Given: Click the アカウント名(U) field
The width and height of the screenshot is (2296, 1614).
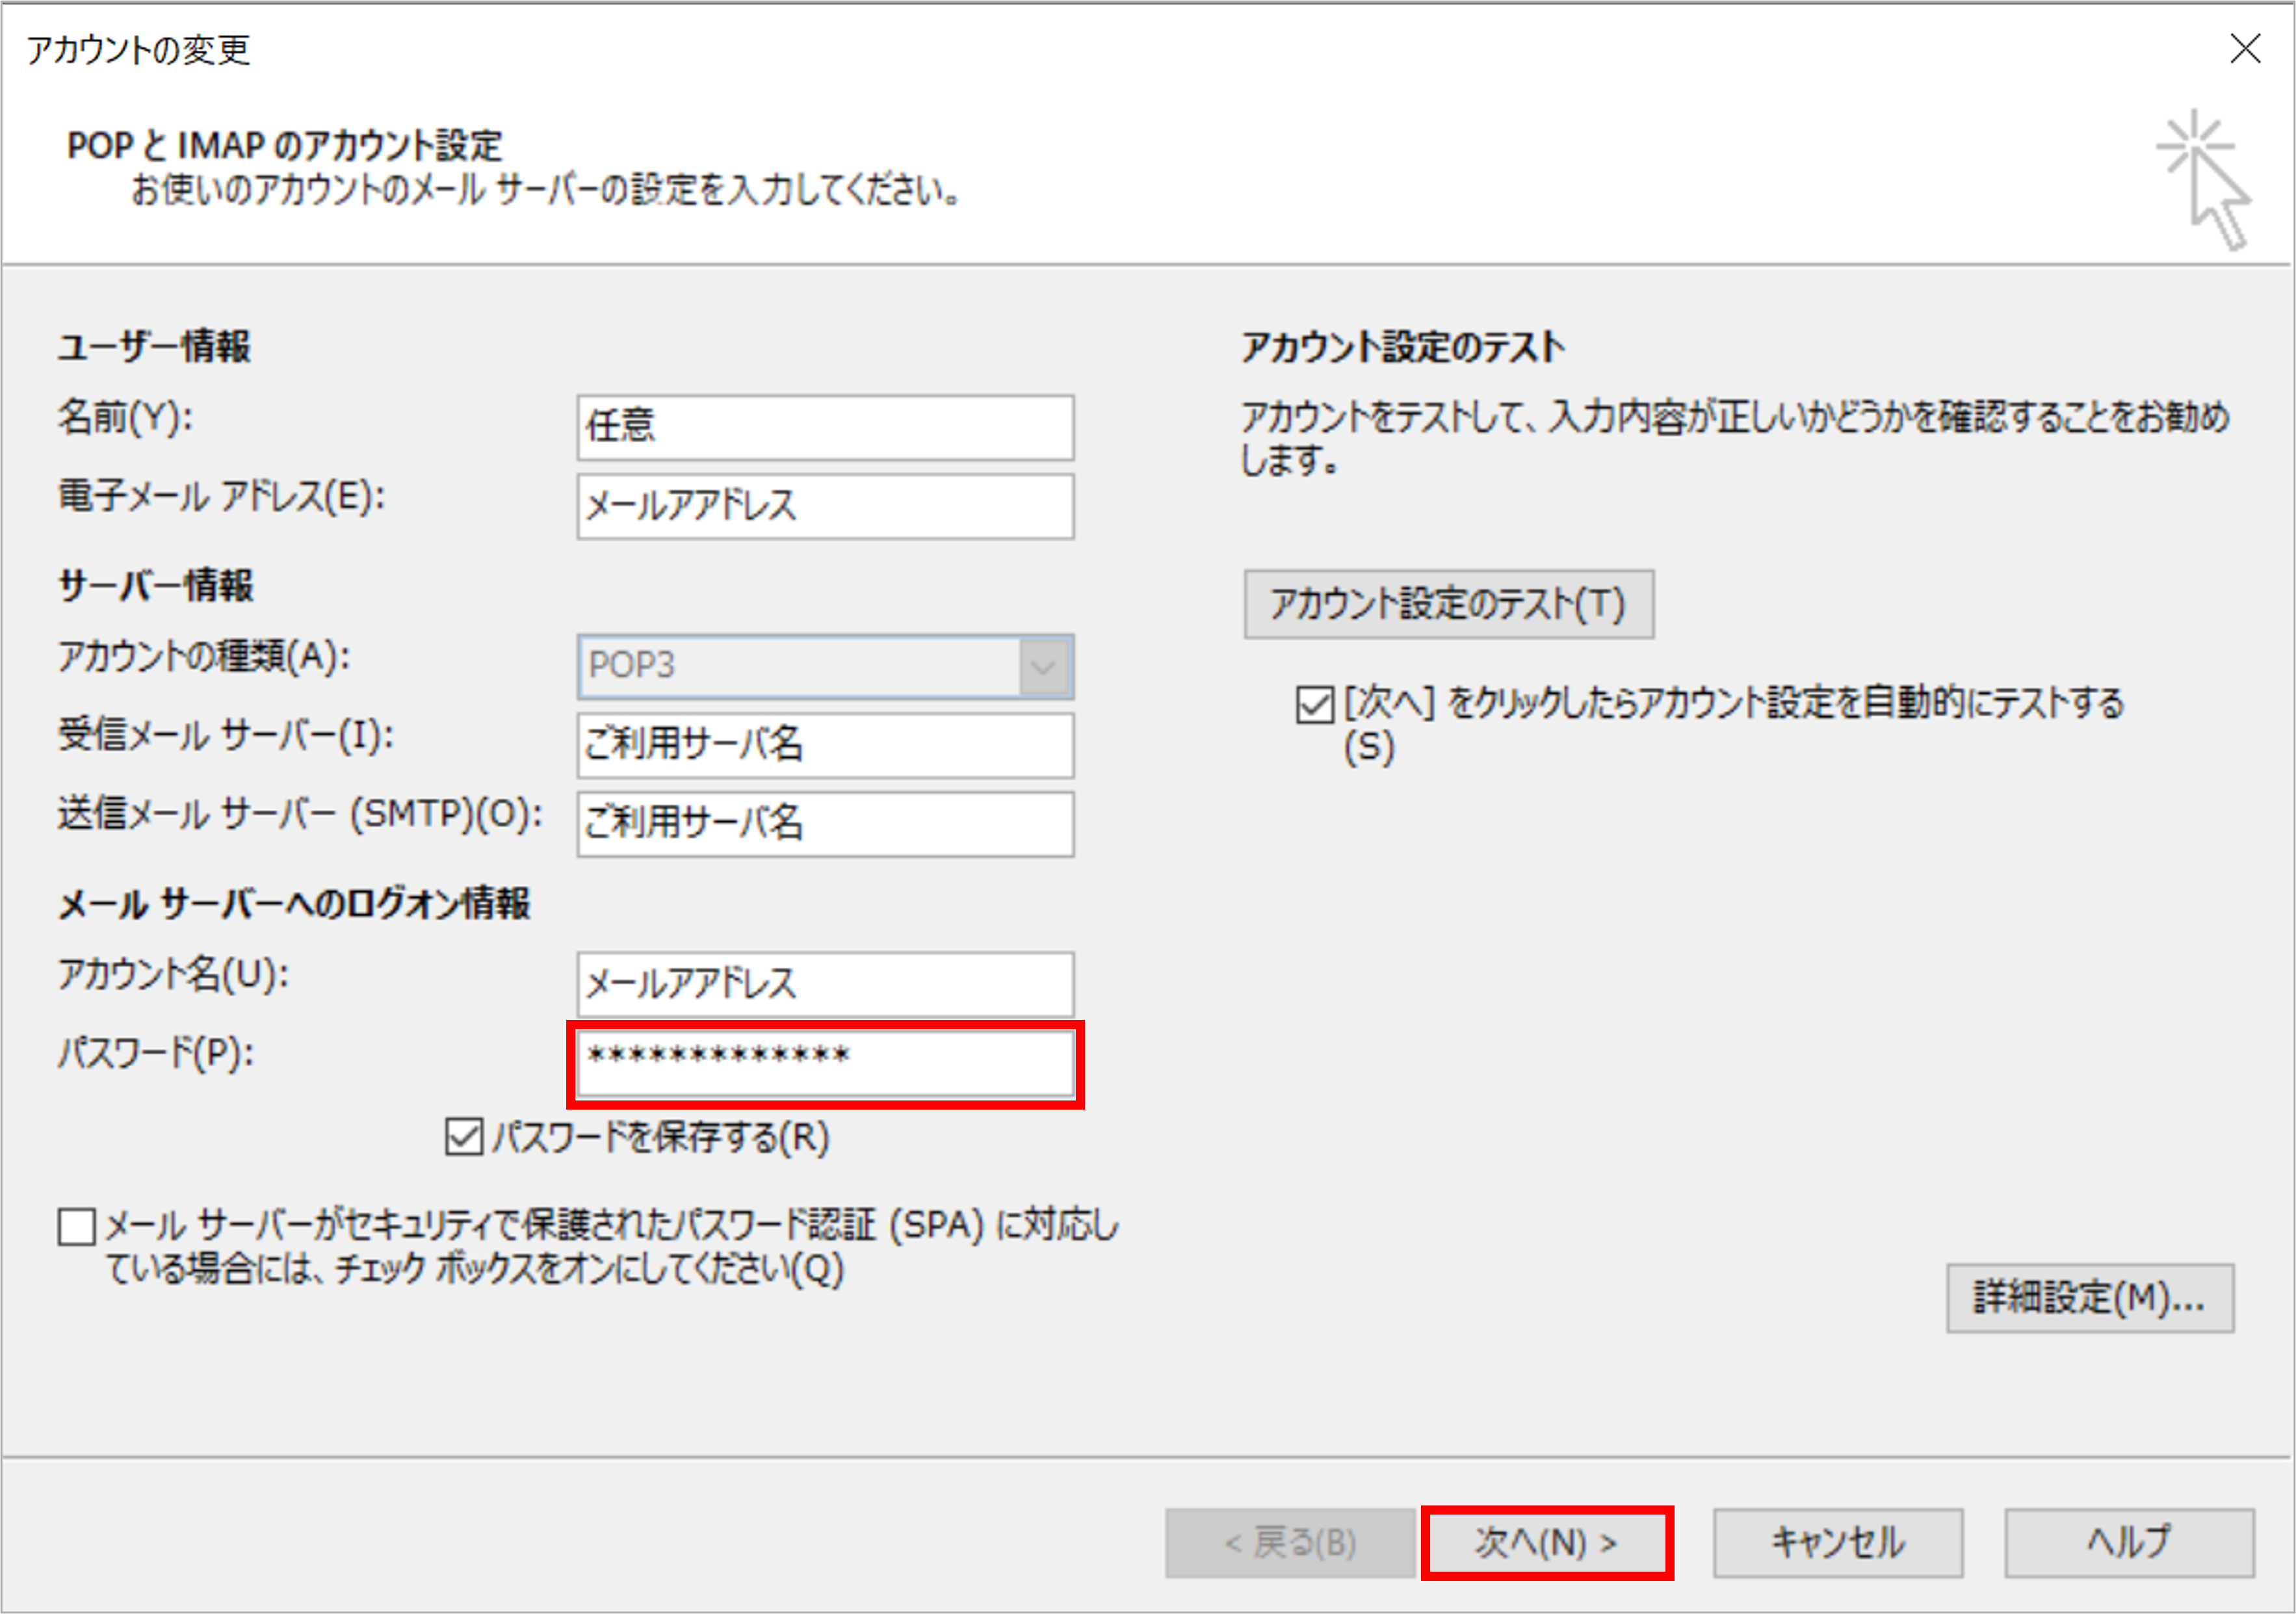Looking at the screenshot, I should click(x=825, y=984).
